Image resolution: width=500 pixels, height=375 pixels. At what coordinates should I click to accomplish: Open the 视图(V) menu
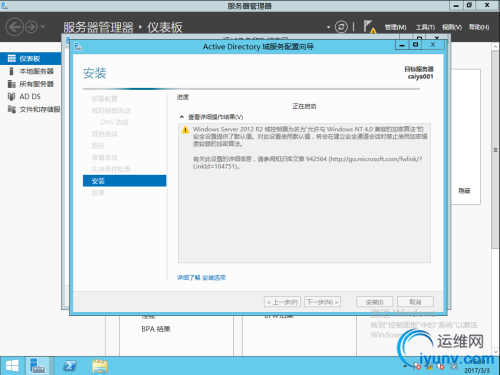coord(452,27)
